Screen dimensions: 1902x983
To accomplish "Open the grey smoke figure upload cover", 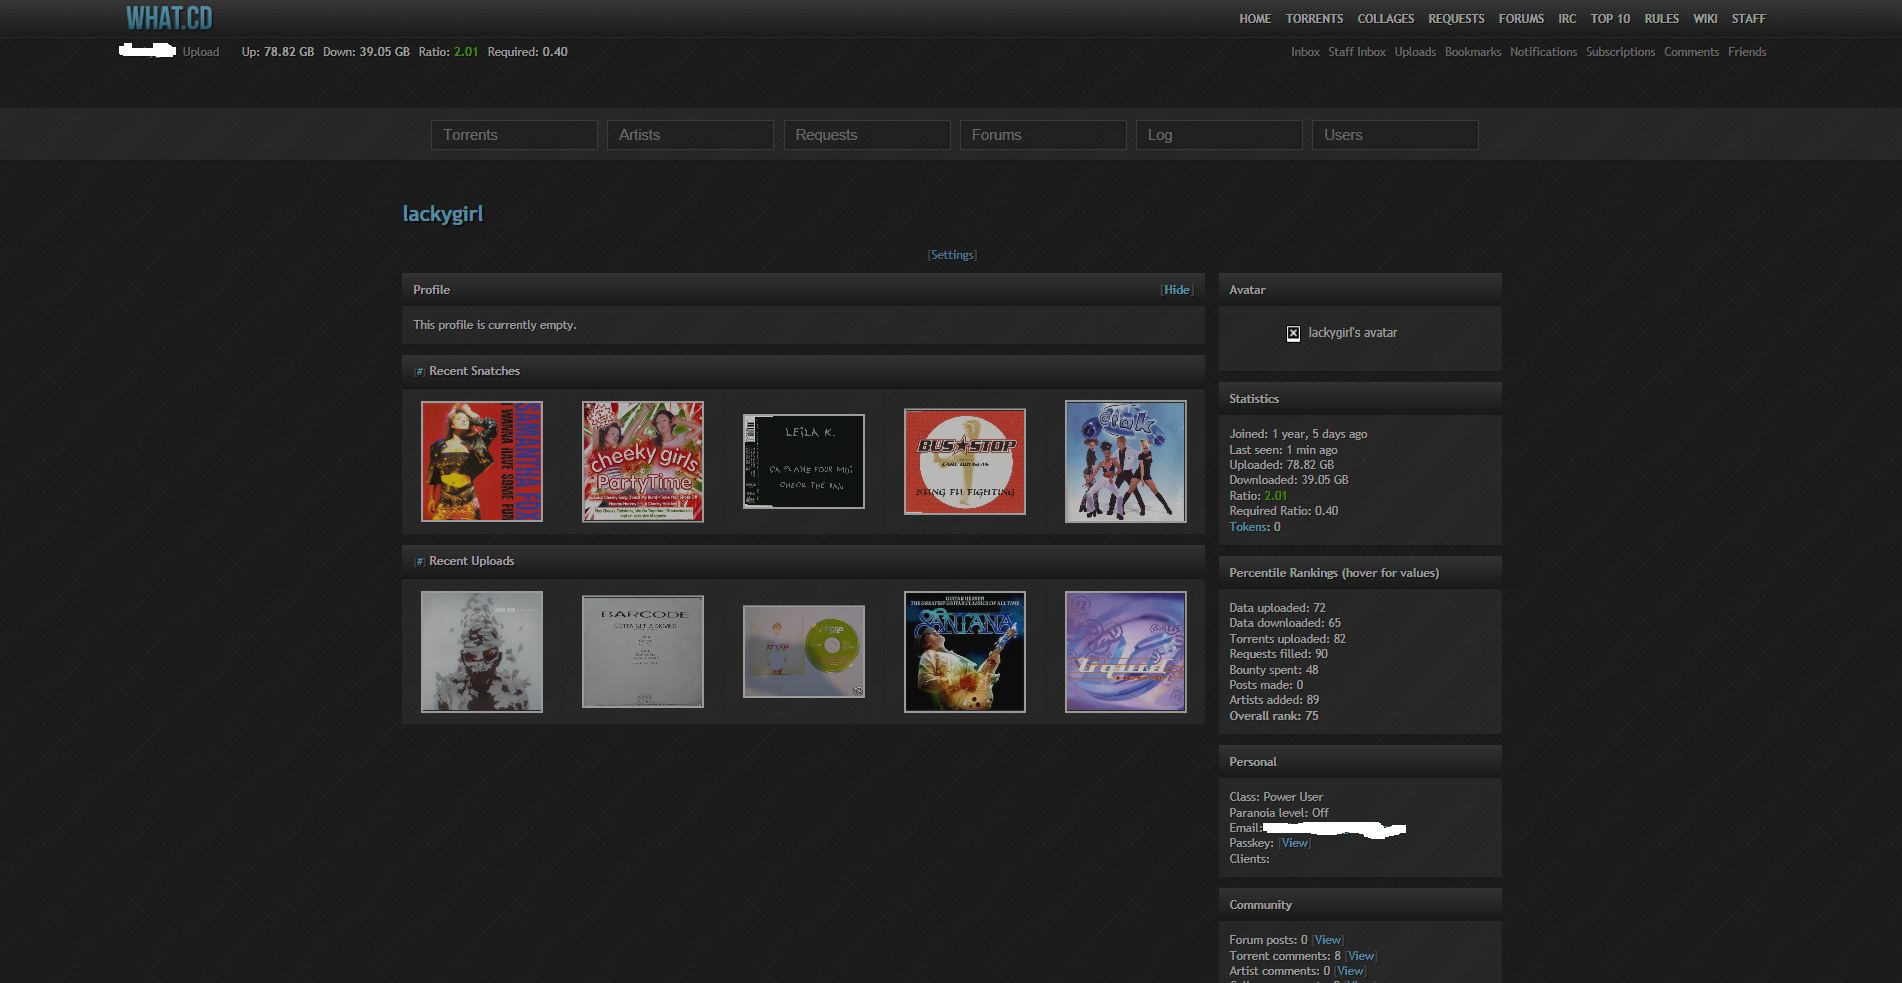I will [482, 652].
